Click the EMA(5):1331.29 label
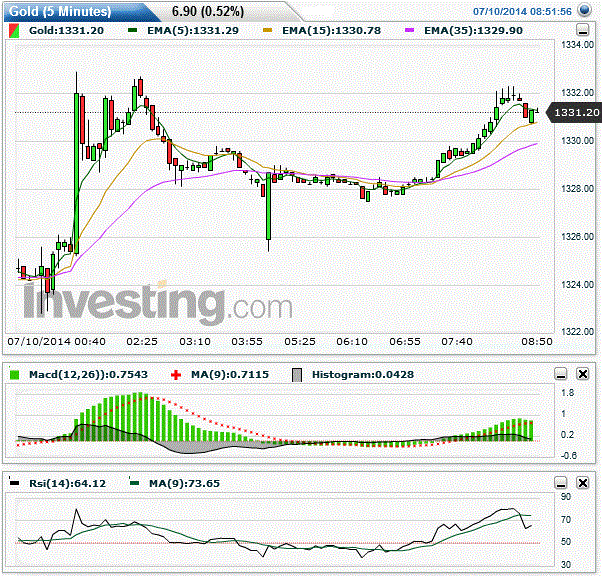The height and width of the screenshot is (576, 602). pyautogui.click(x=193, y=30)
